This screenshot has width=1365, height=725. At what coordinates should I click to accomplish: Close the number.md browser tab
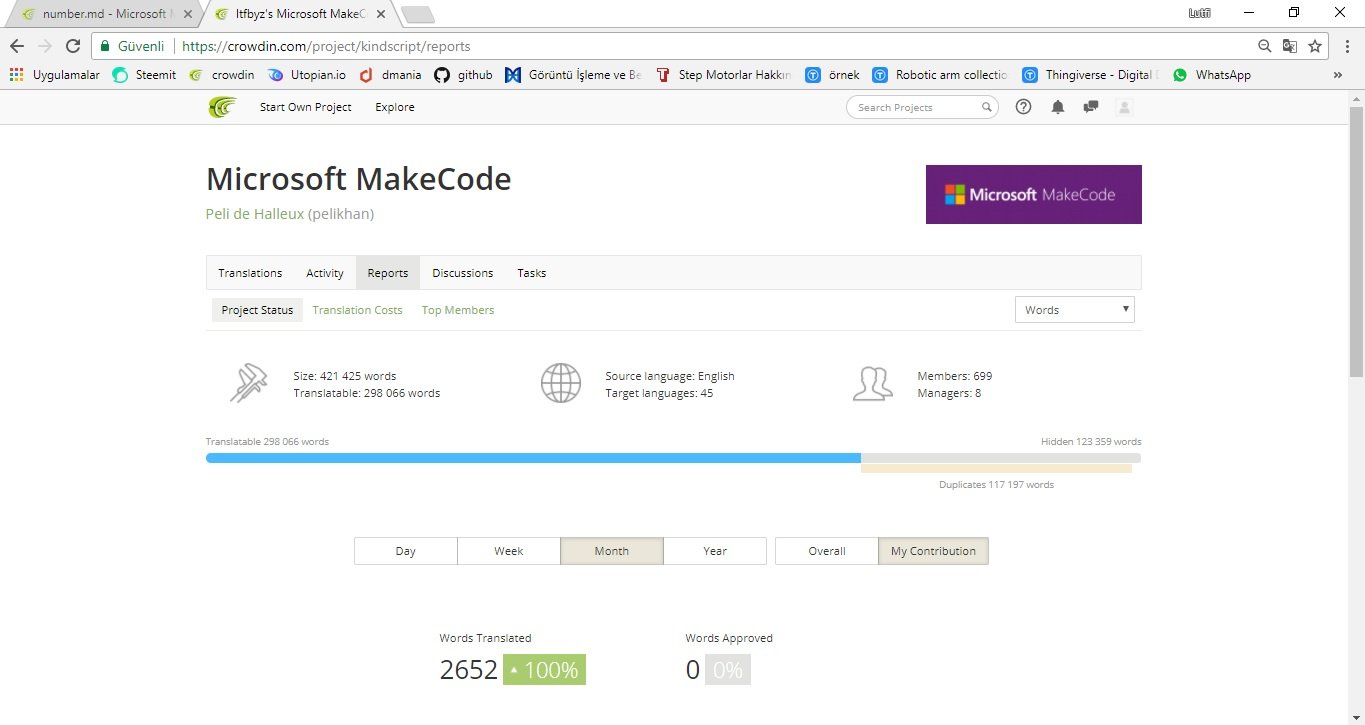coord(187,14)
